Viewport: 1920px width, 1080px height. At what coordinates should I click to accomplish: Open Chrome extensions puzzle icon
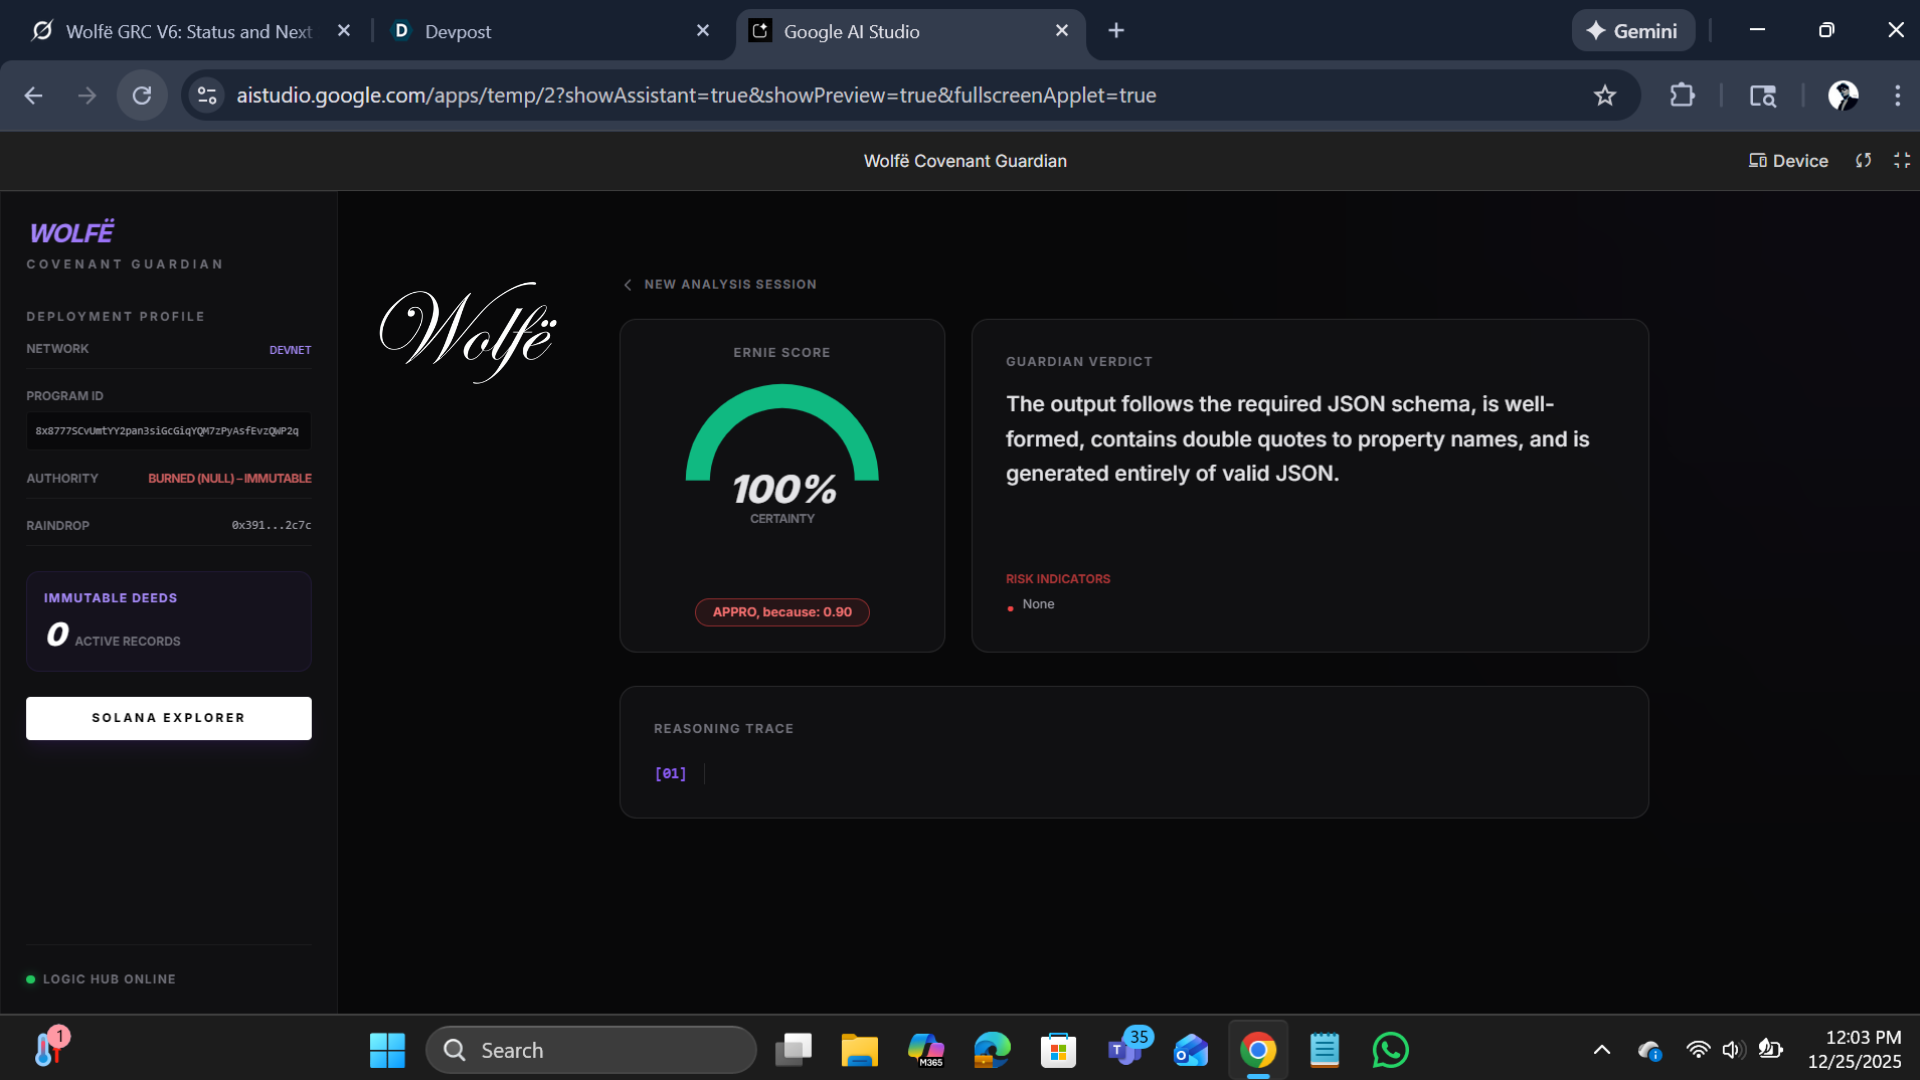(1682, 96)
